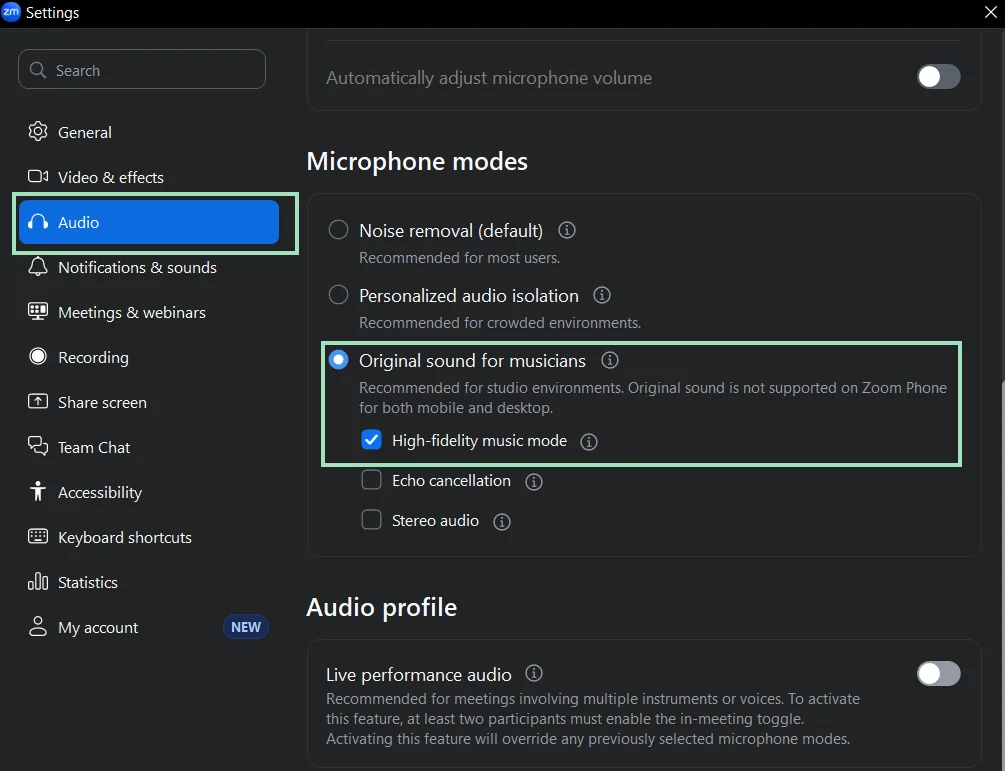This screenshot has height=771, width=1005.
Task: Open Team Chat settings via chat icon
Action: tap(37, 447)
